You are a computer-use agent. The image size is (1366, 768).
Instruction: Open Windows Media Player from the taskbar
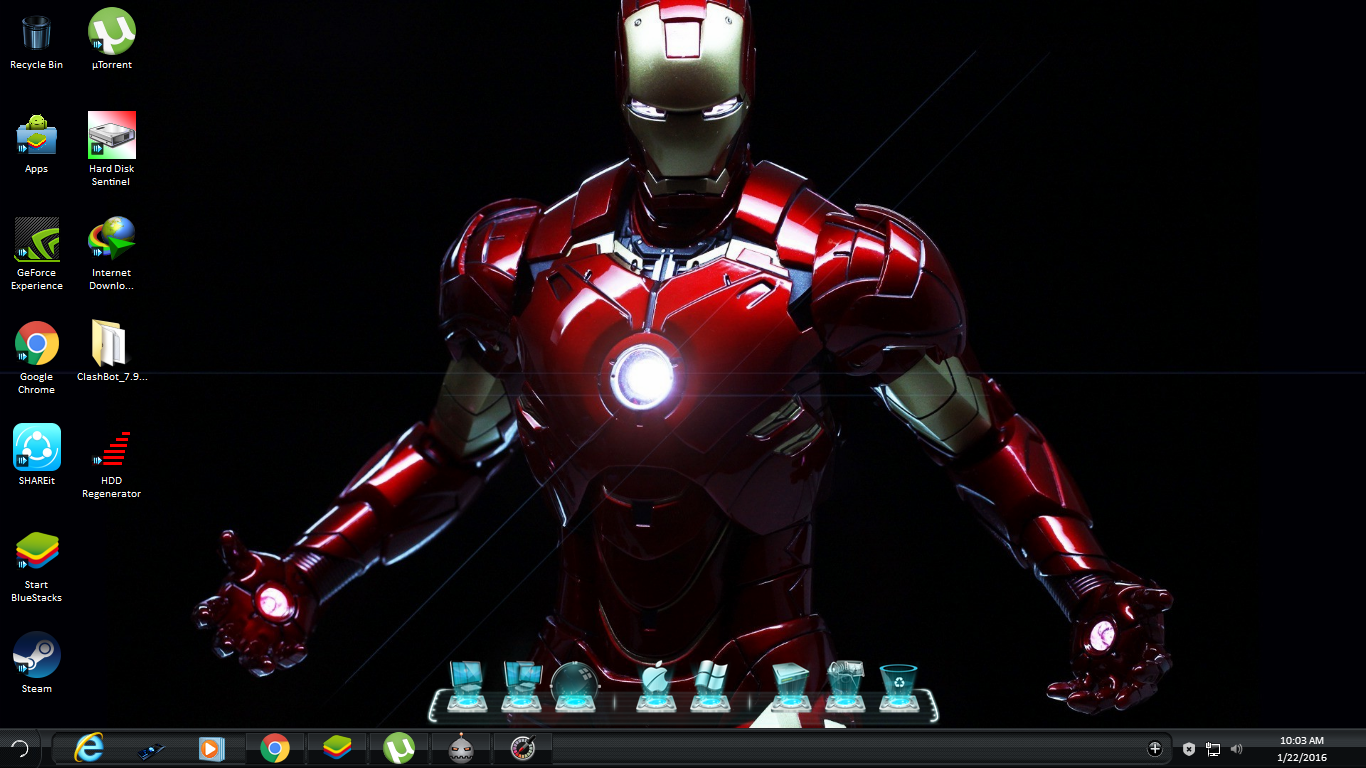212,748
